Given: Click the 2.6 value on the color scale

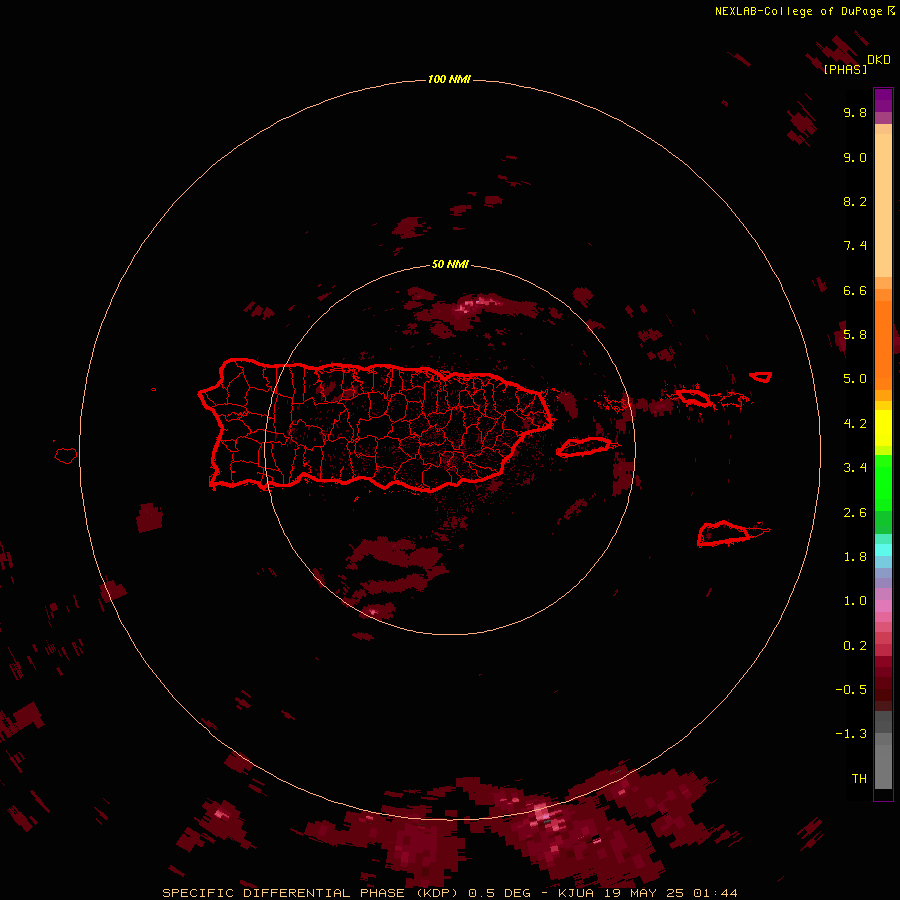Looking at the screenshot, I should coord(855,513).
